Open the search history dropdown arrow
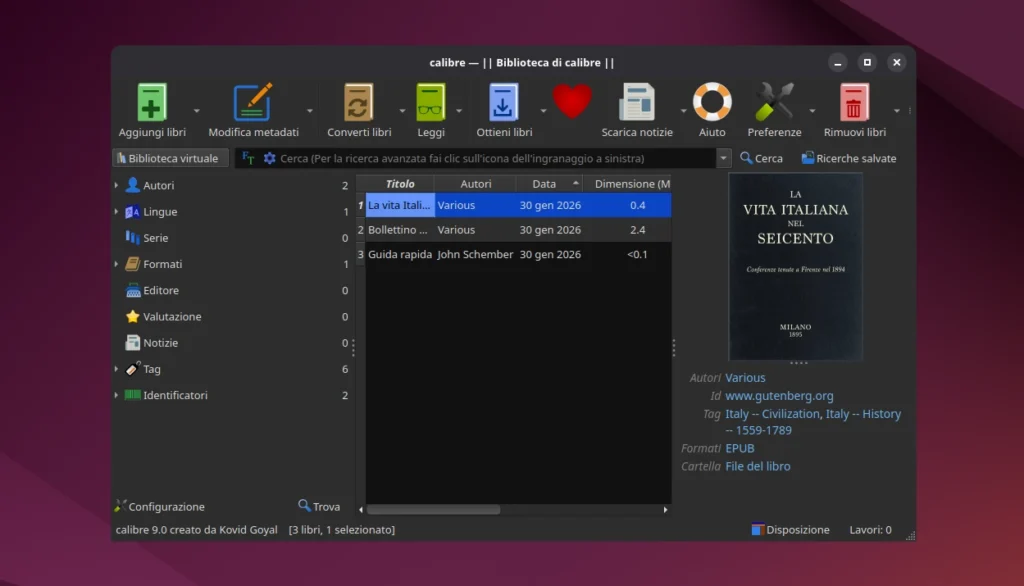Screen dimensions: 1024x586 [722, 157]
